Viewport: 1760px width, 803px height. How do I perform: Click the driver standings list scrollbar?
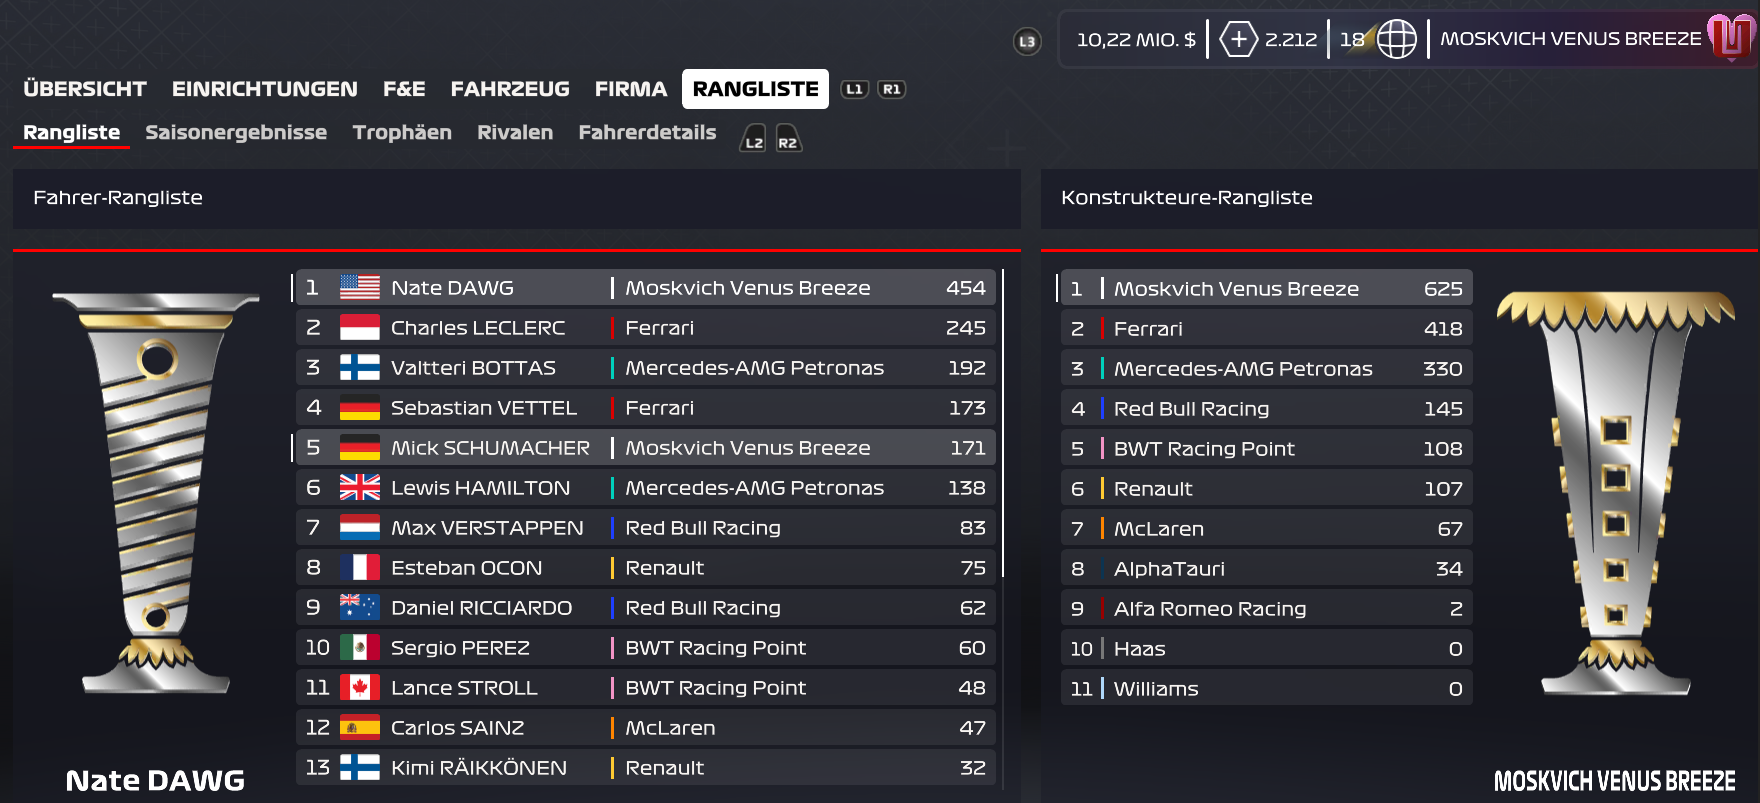click(1002, 422)
